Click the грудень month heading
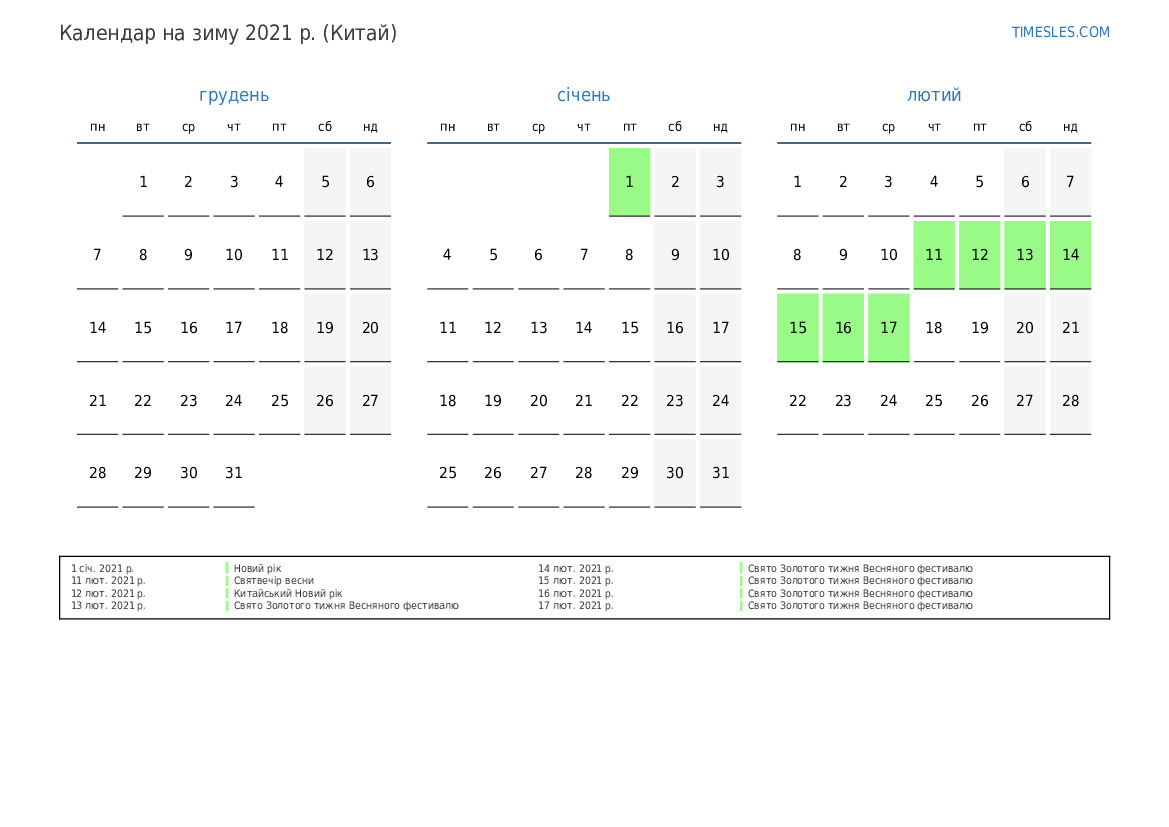Screen dimensions: 1169x827 point(234,95)
